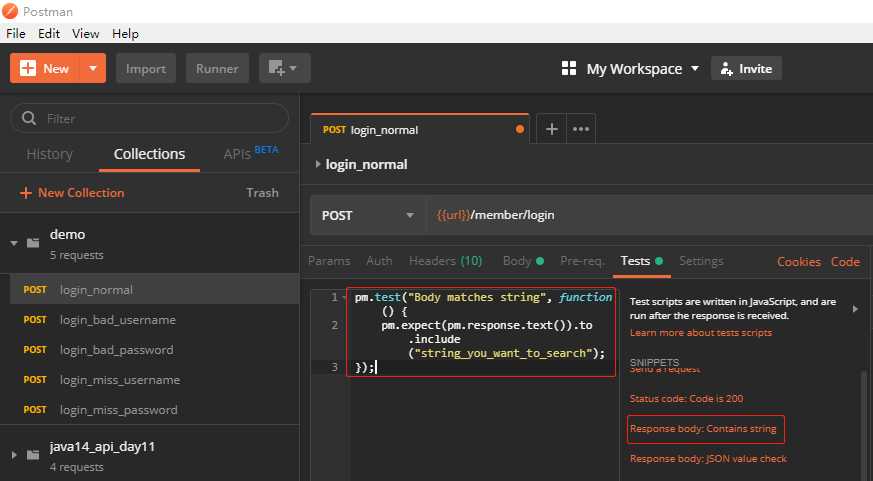Collapse the snippets panel arrow

855,308
